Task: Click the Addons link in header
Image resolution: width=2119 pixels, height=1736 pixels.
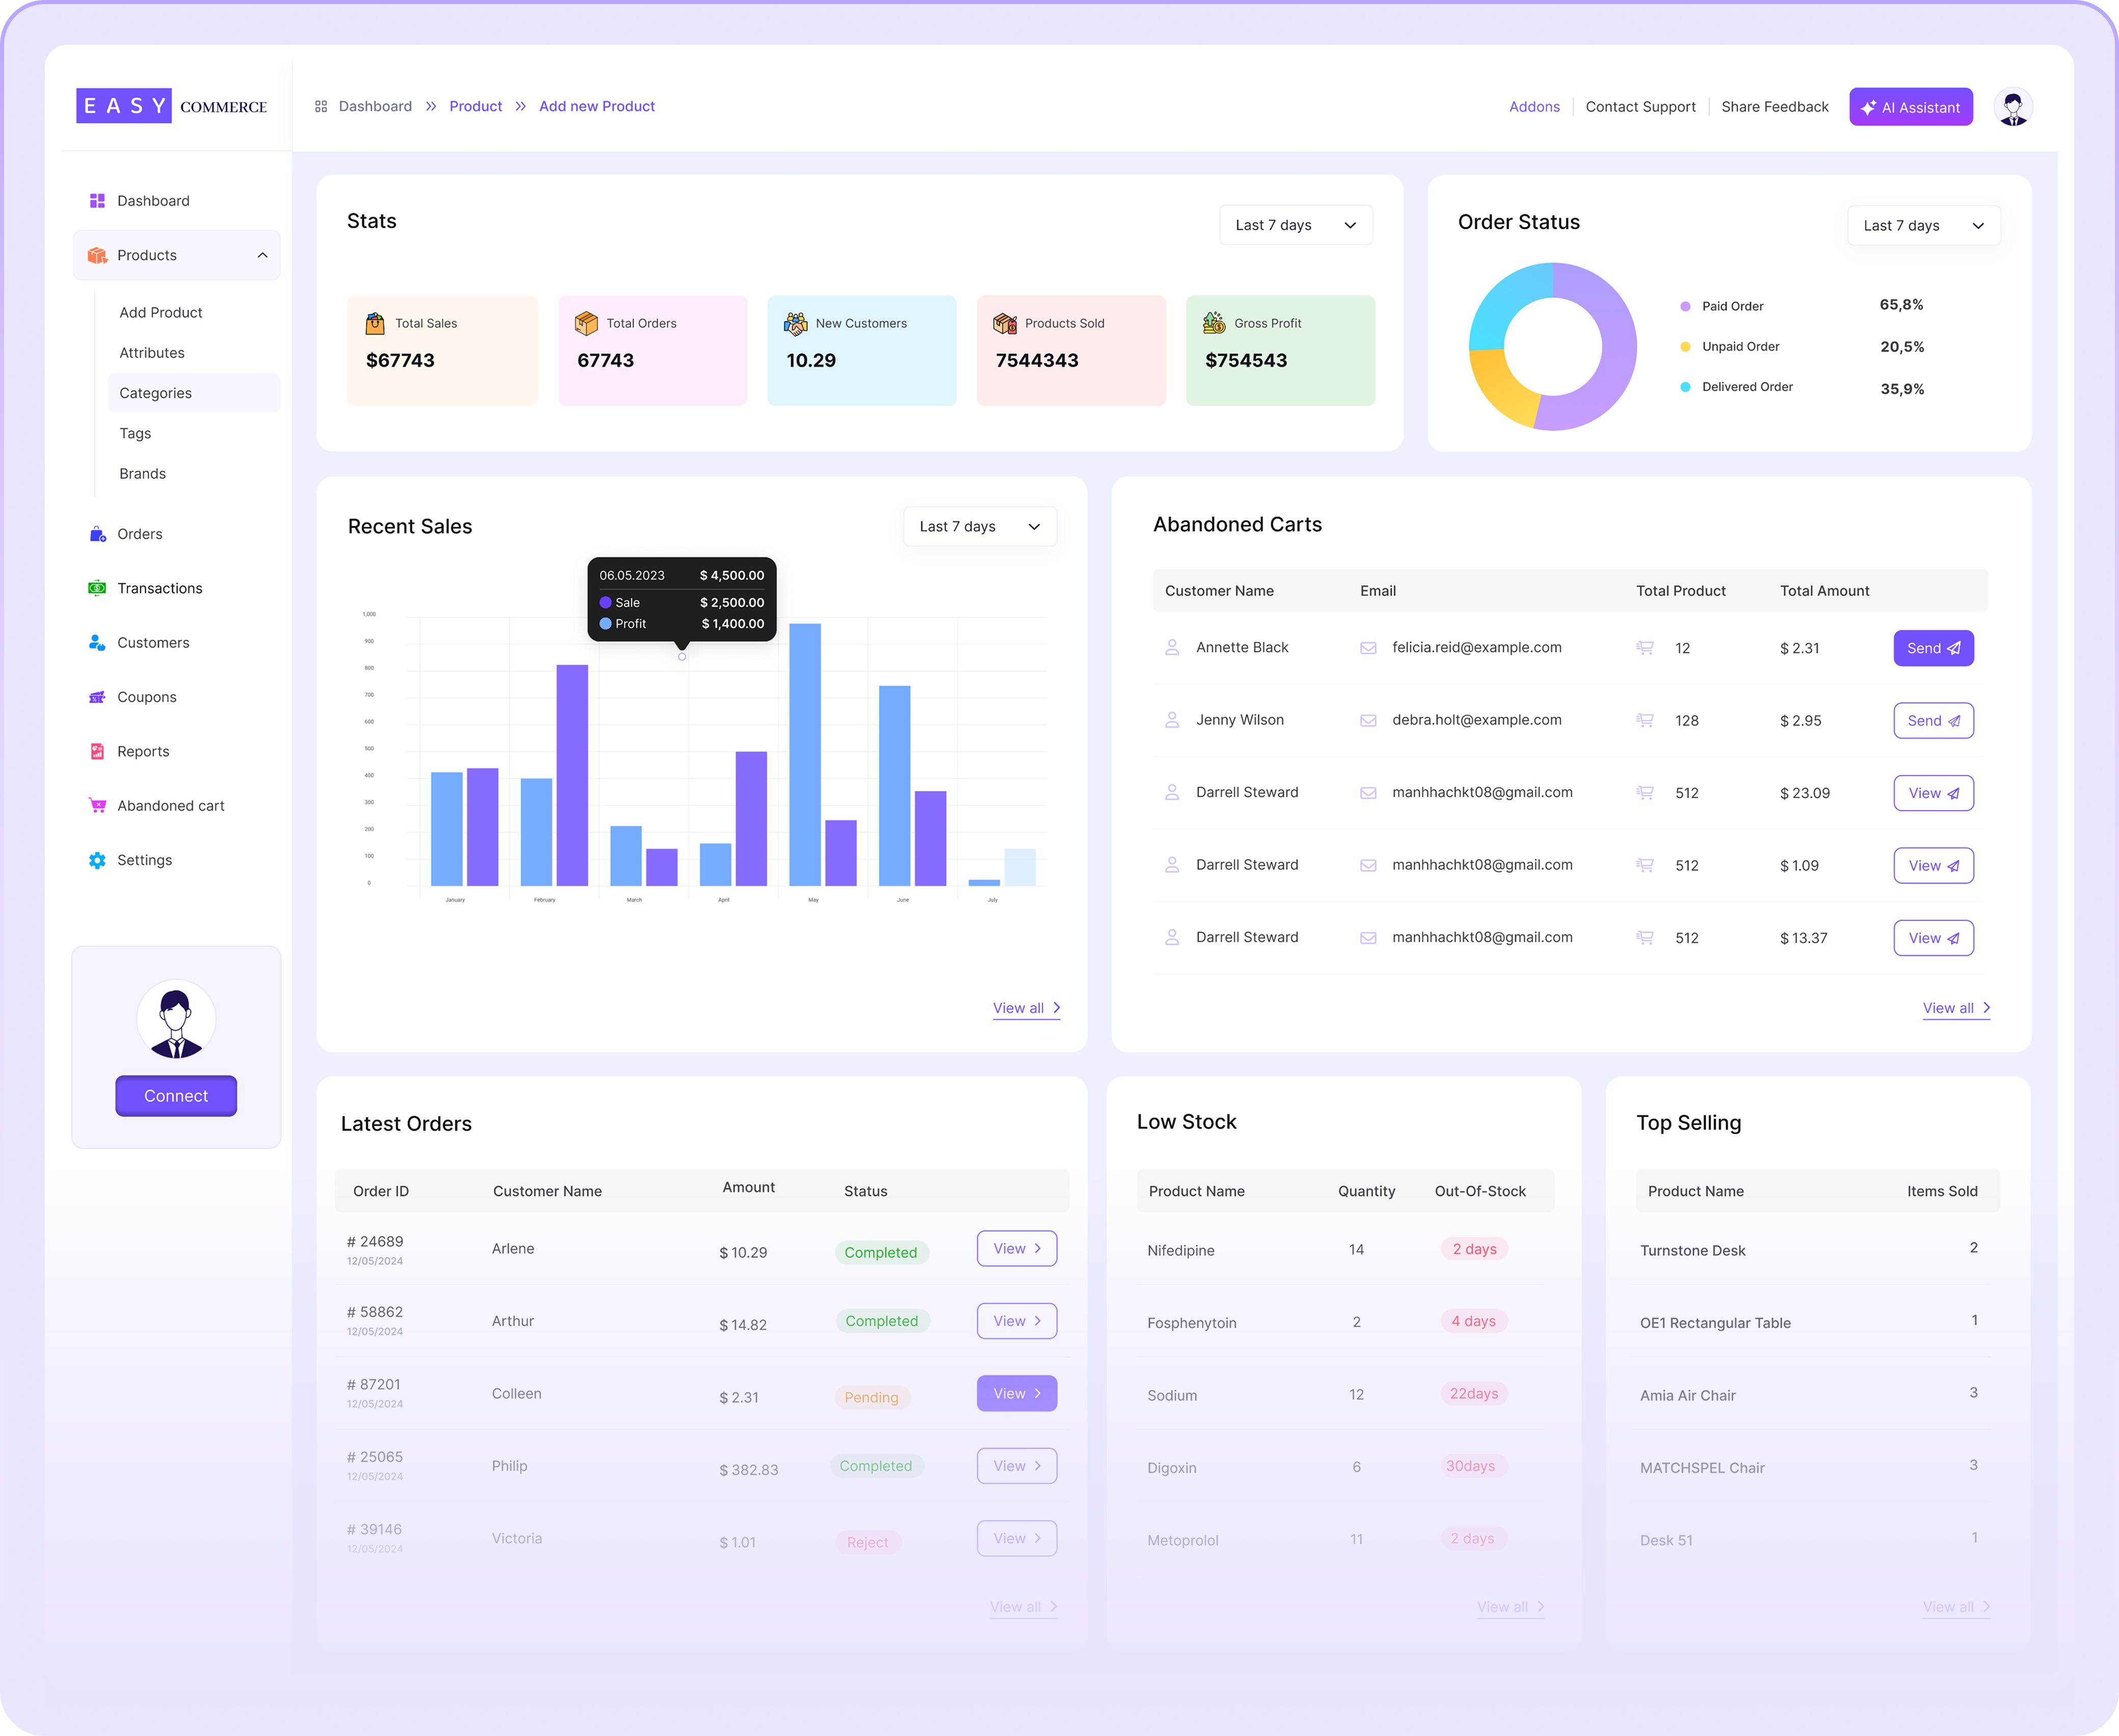Action: (x=1533, y=107)
